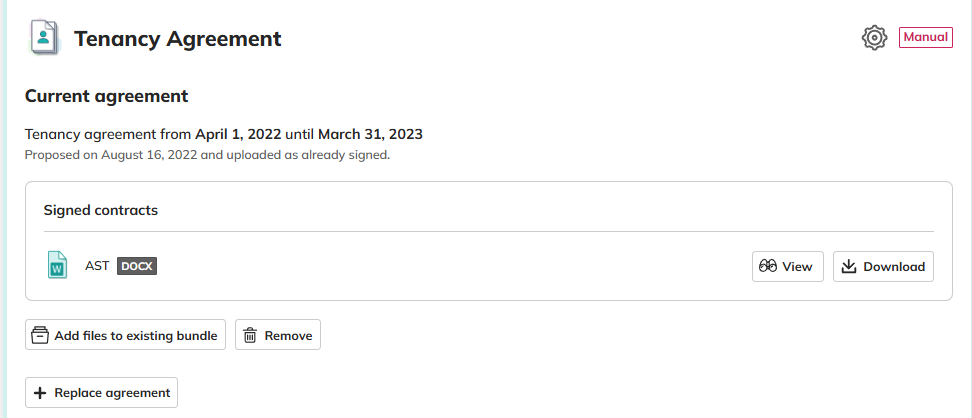
Task: Click the download arrow icon
Action: (849, 267)
